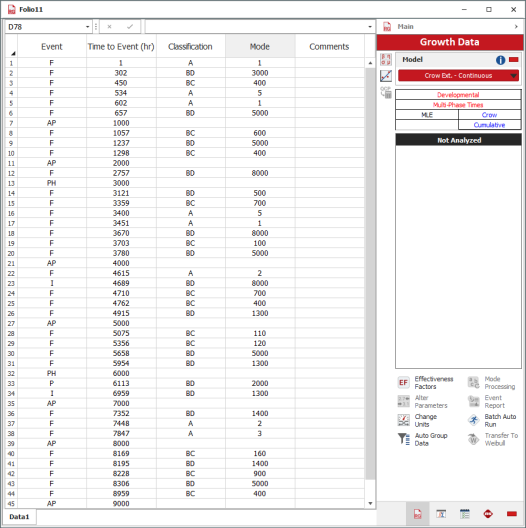Click time cell 7847 in row 38
Image resolution: width=526 pixels, height=528 pixels.
(121, 434)
